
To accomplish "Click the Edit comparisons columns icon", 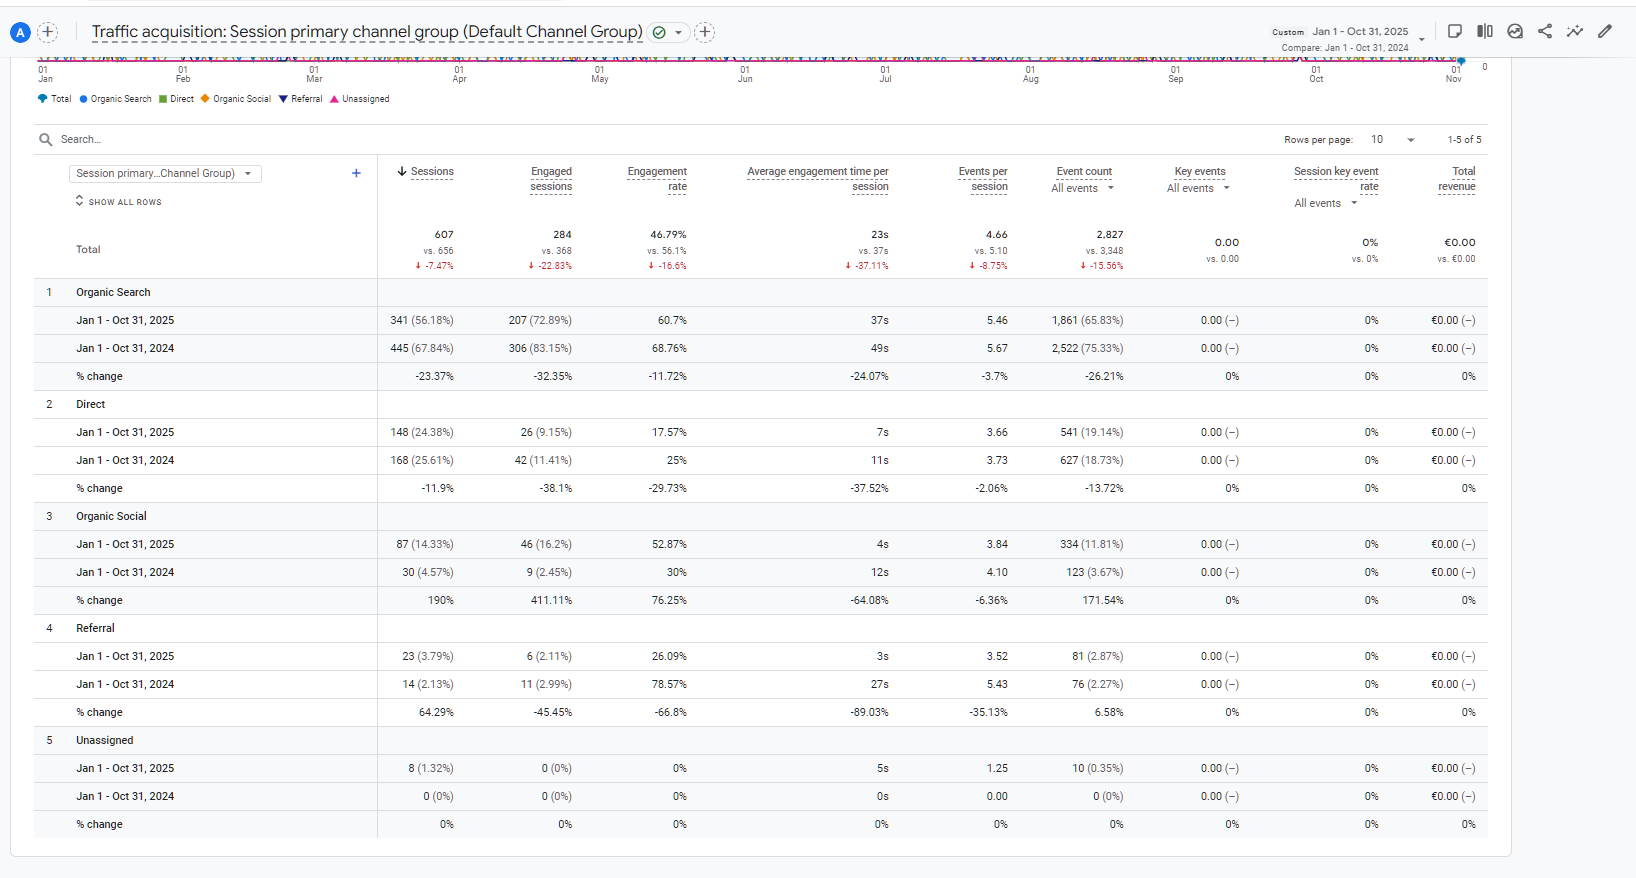I will [x=1485, y=31].
